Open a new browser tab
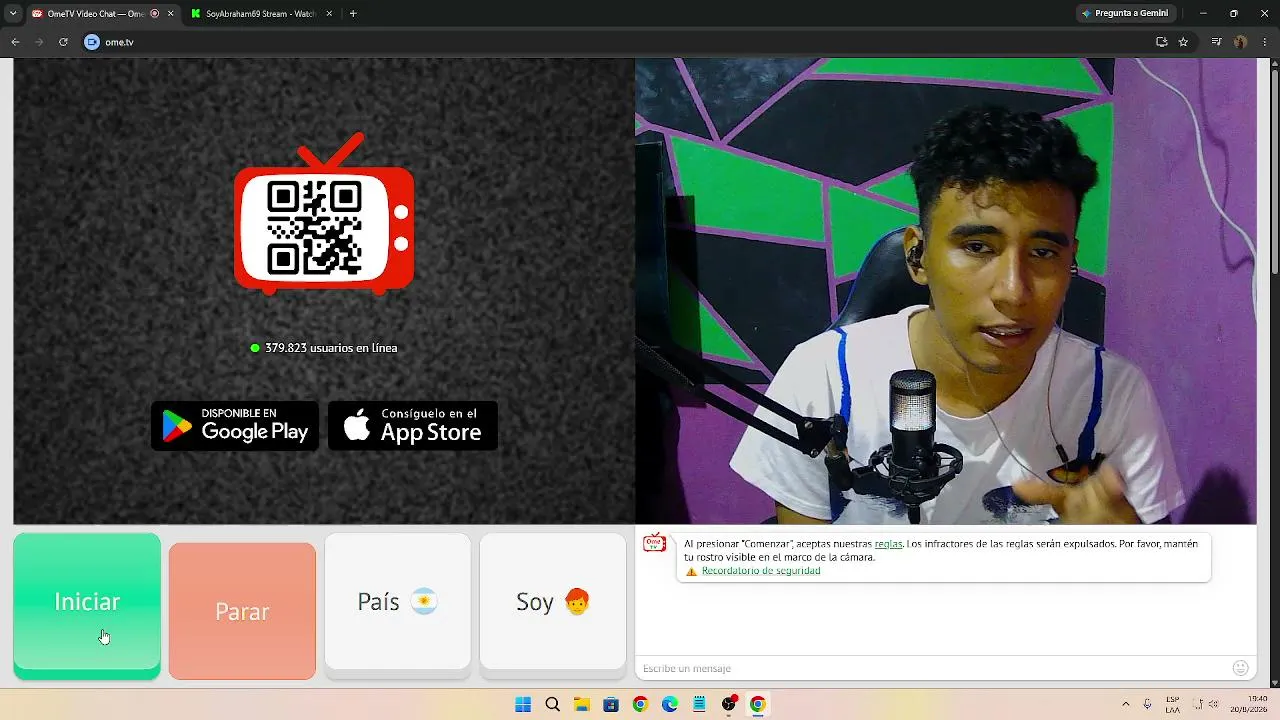This screenshot has width=1280, height=720. click(x=353, y=14)
